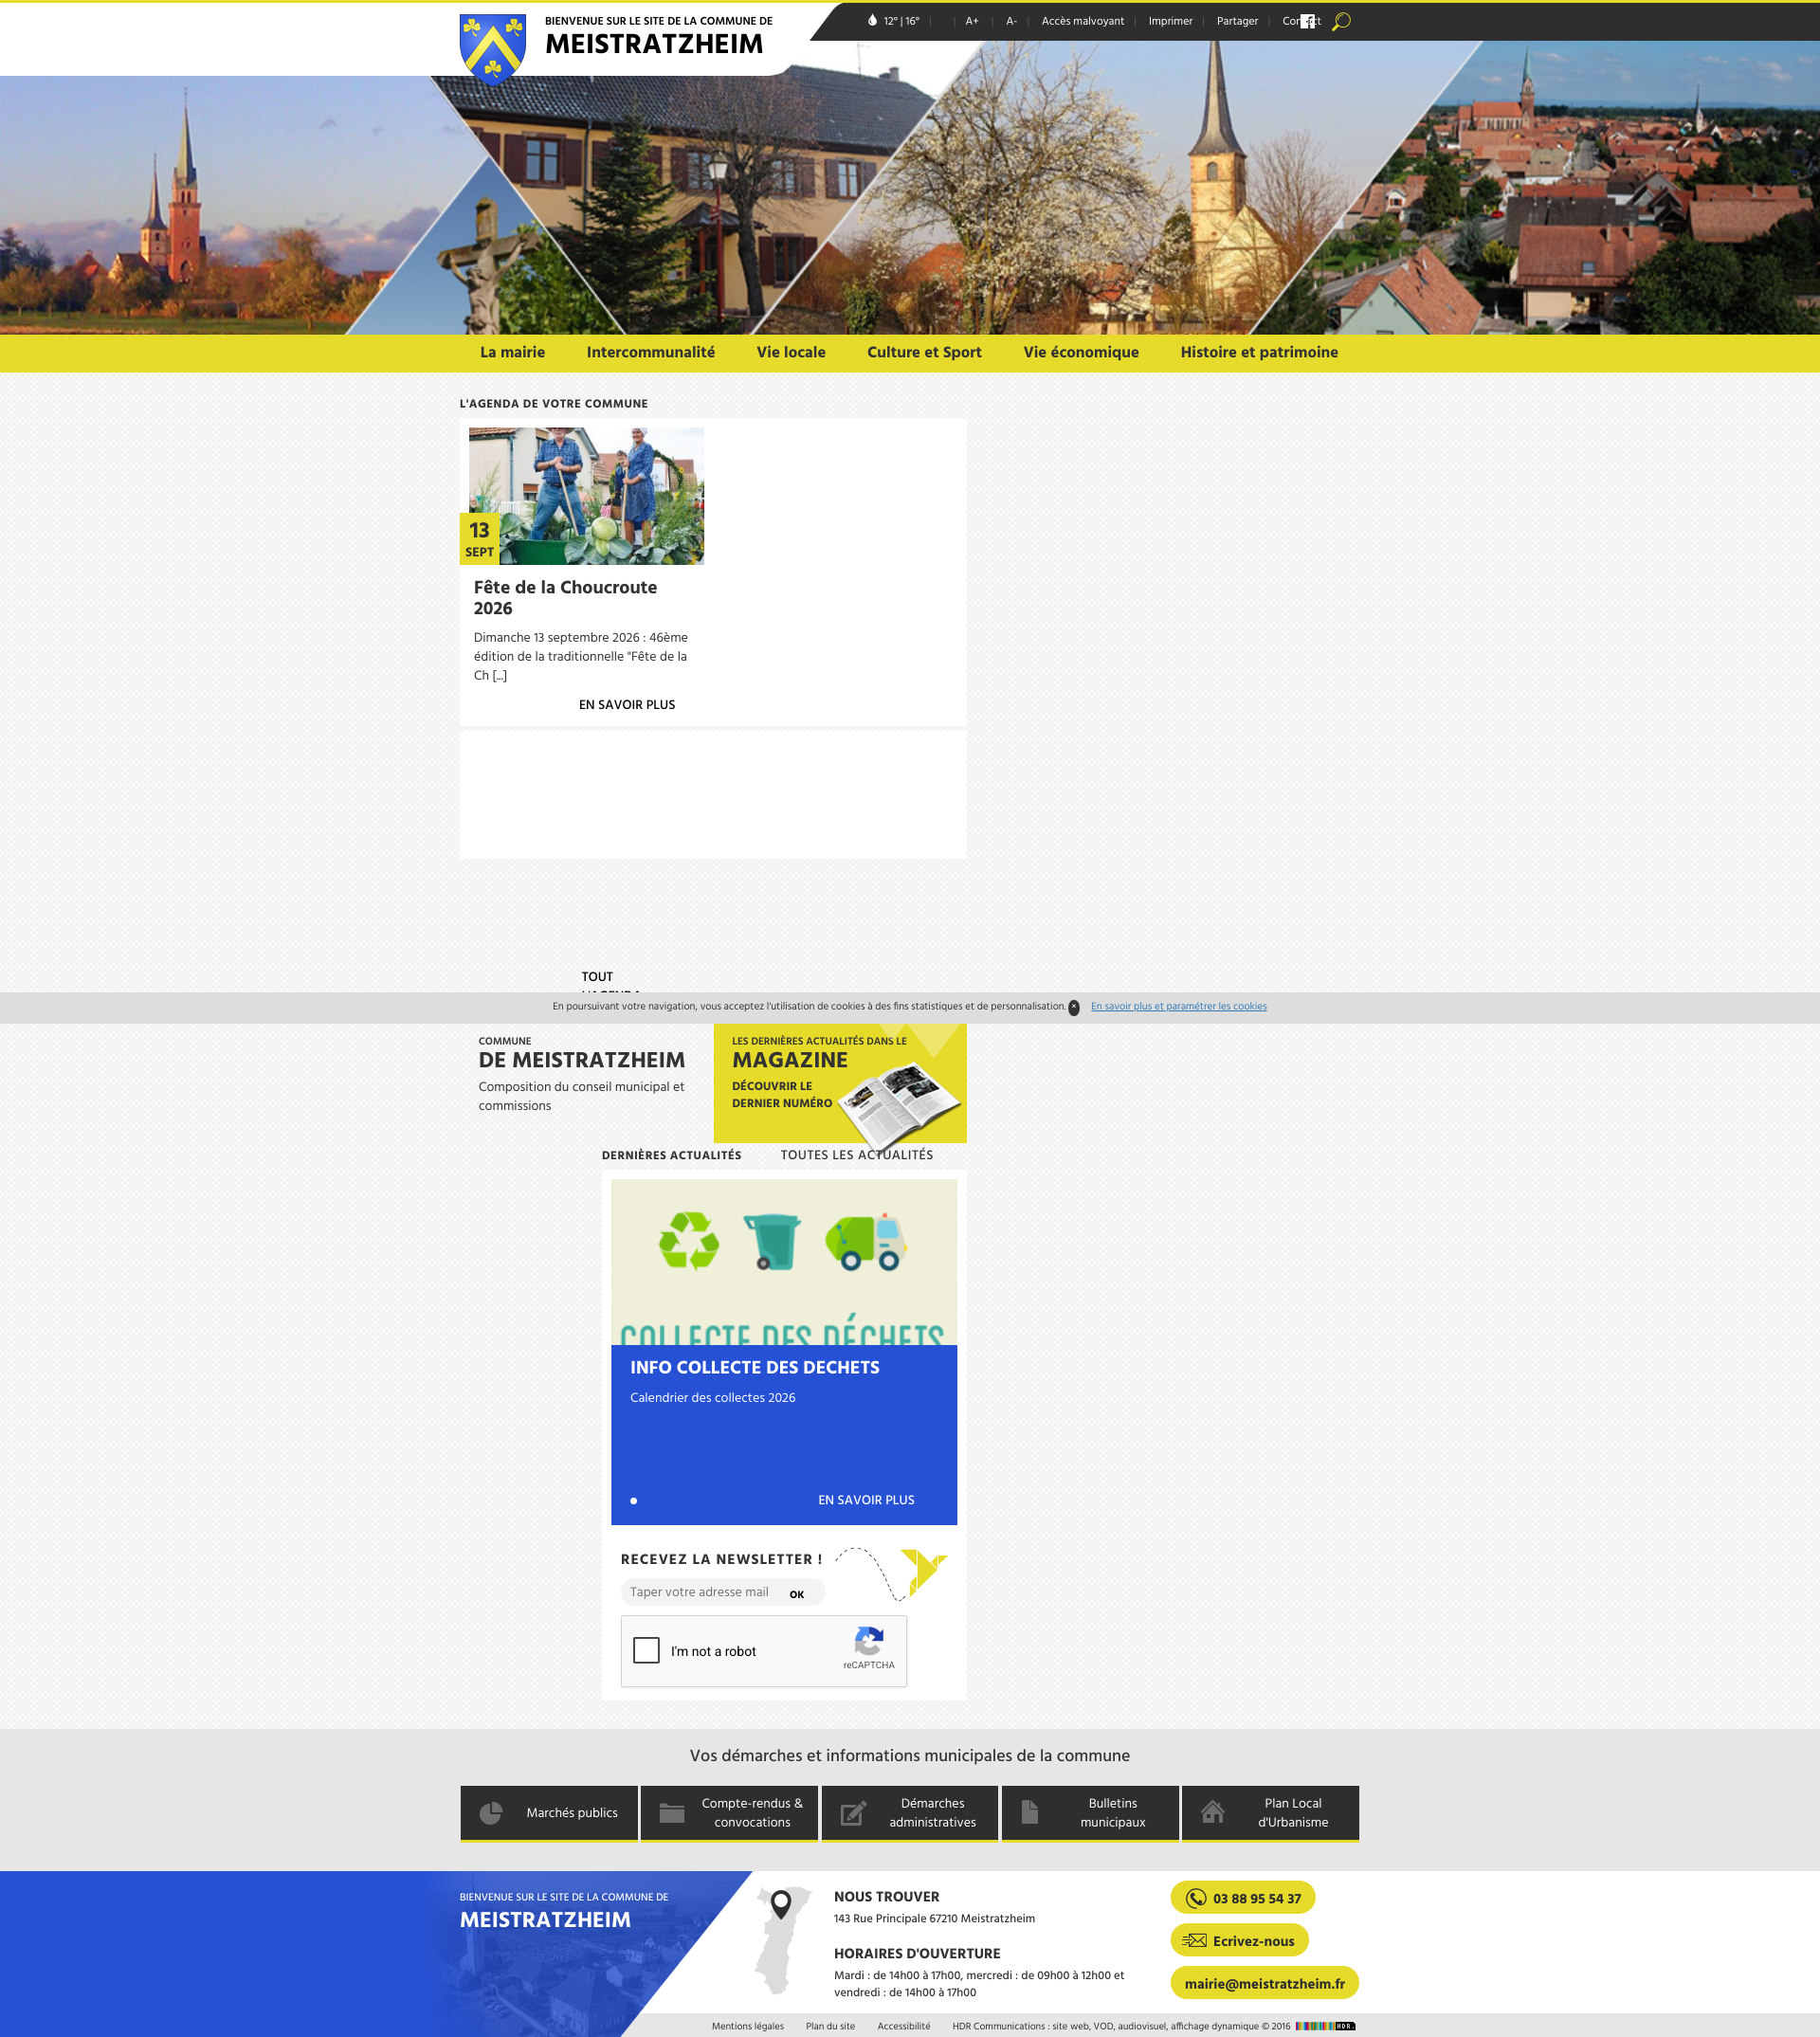
Task: Click EN SAVOIR PLUS on the collecte des déchets card
Action: coord(866,1500)
